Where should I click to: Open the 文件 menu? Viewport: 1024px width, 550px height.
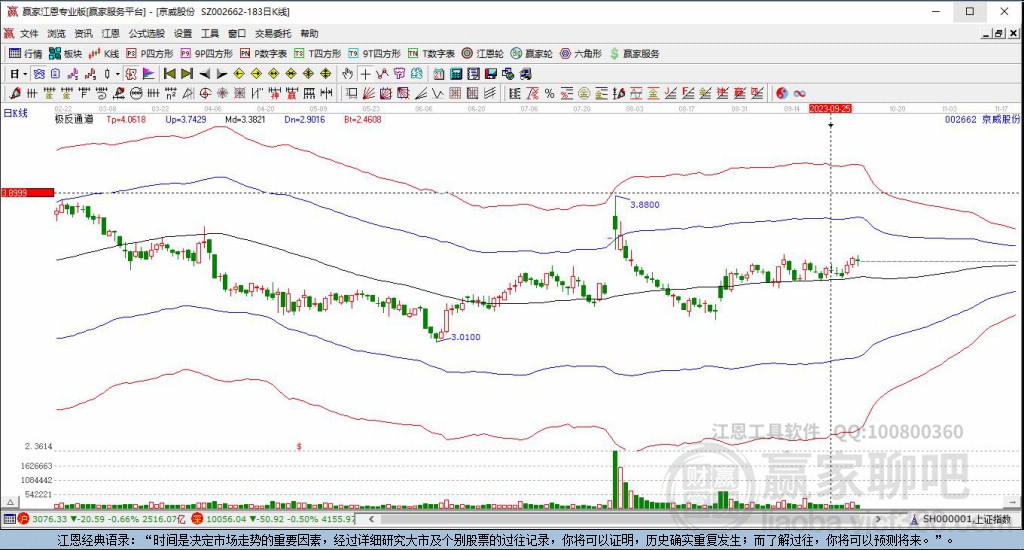click(29, 33)
